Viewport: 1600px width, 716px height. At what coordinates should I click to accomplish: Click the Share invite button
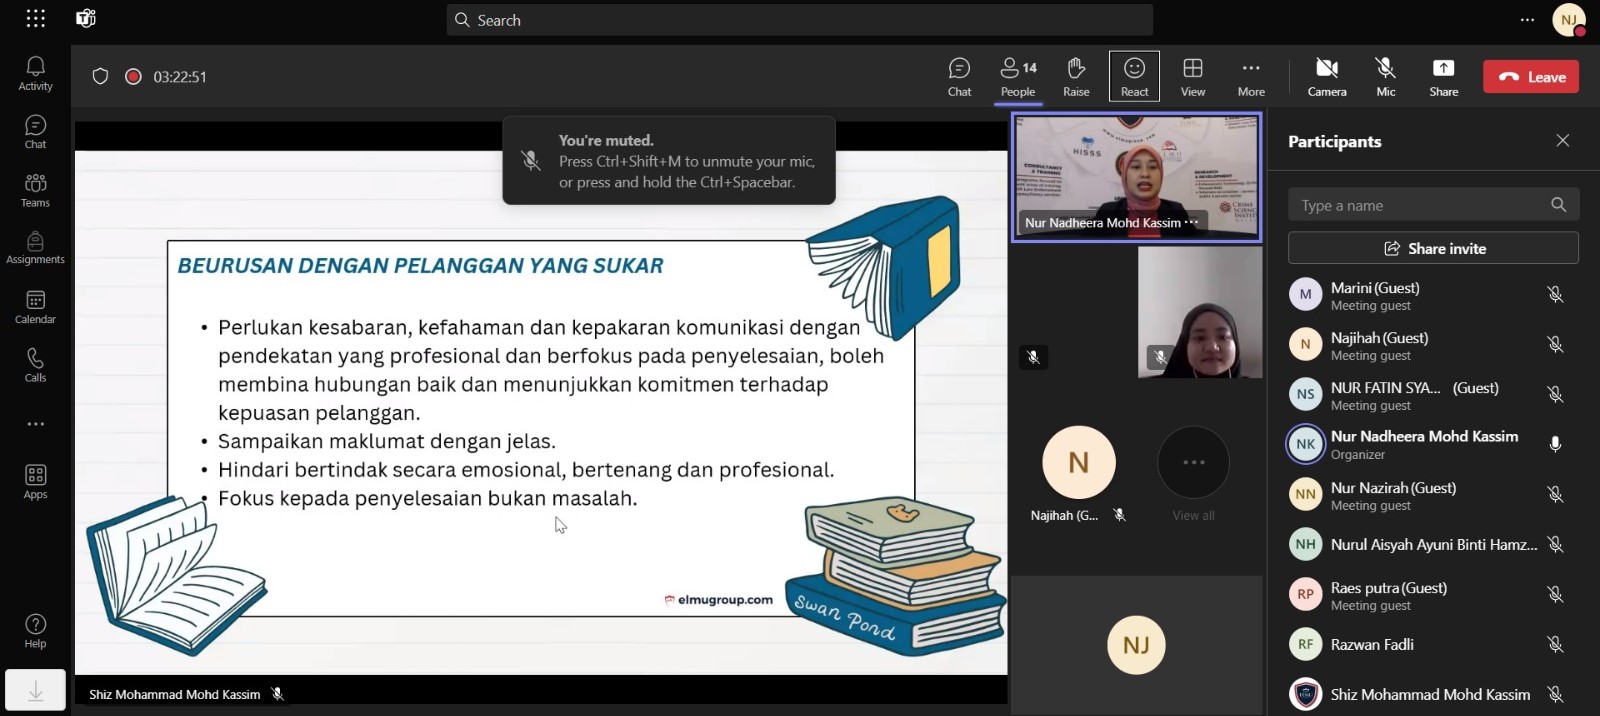point(1433,248)
